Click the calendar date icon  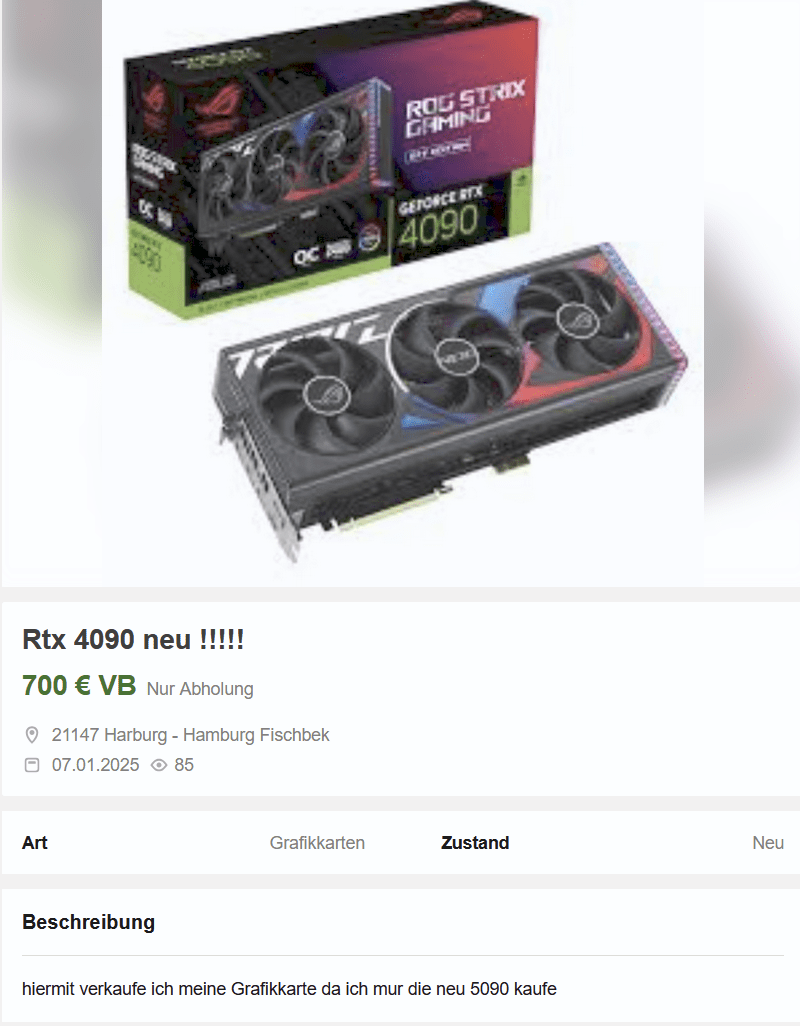click(x=31, y=765)
